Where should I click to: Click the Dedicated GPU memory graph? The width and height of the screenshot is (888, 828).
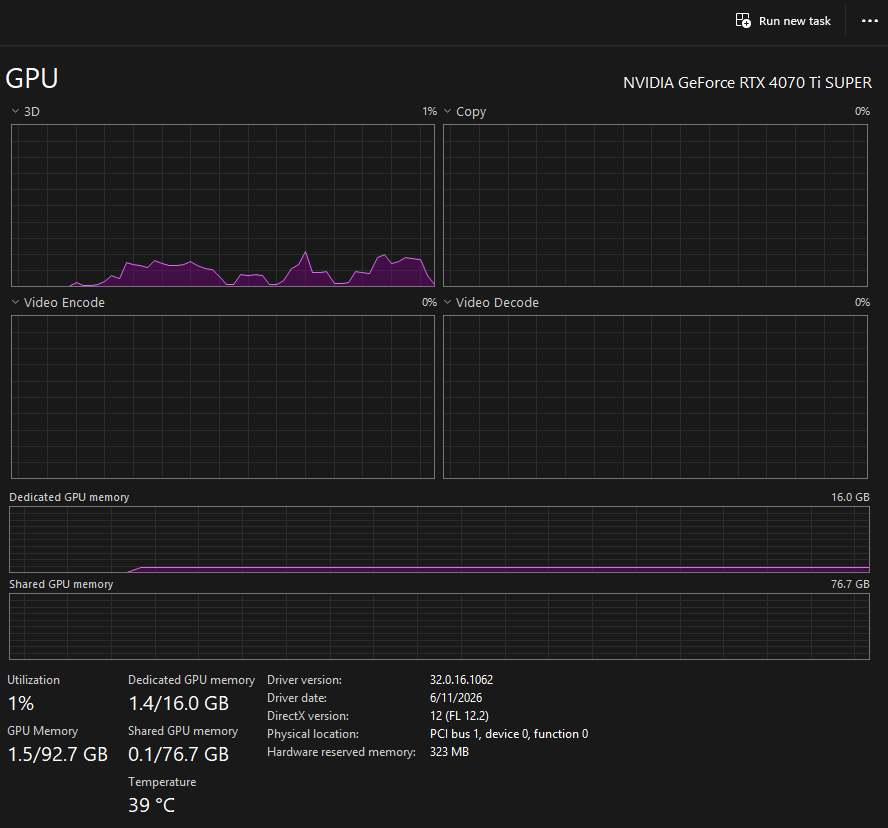(x=439, y=539)
